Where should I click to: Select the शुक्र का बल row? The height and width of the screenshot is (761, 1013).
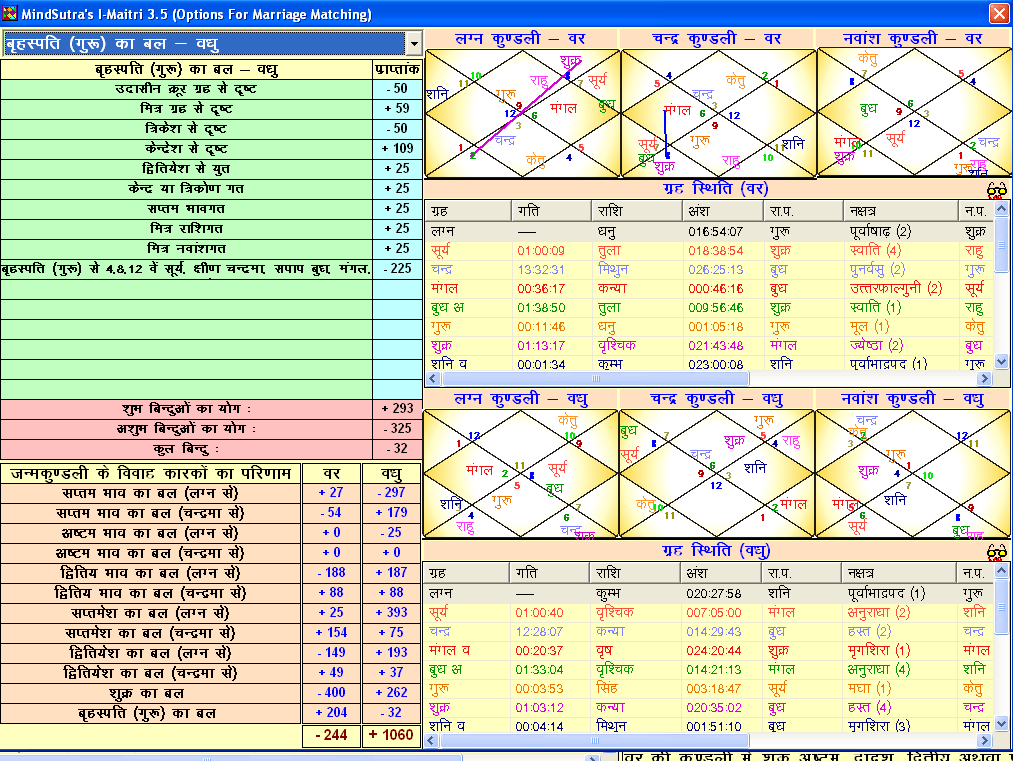pos(211,694)
